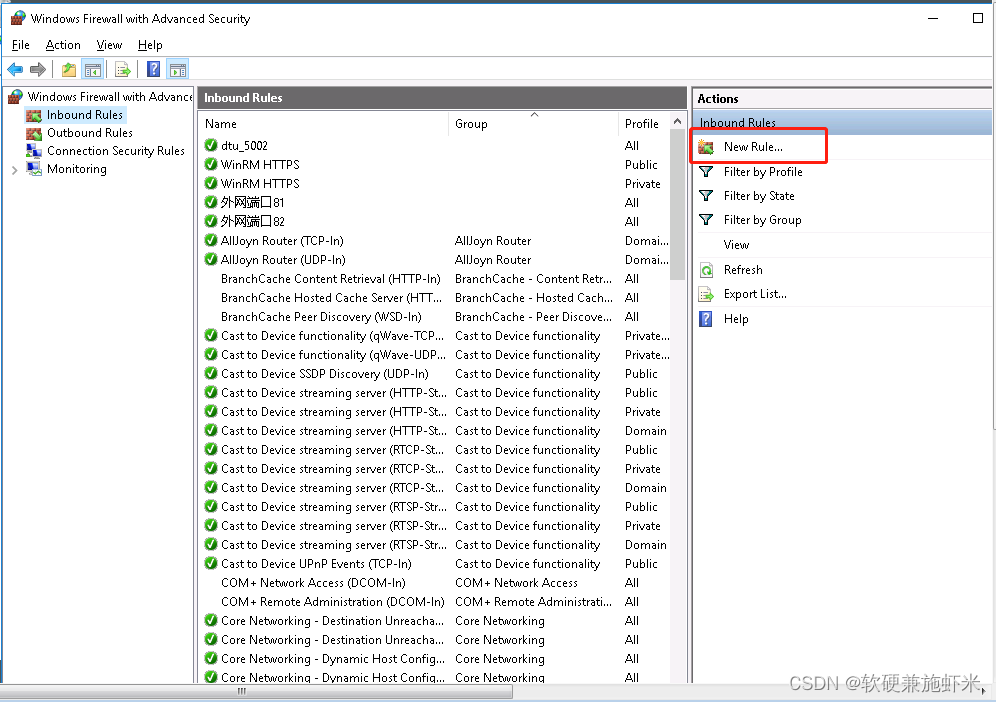Select BranchCache Content Retrieval (HTTP-In) rule

click(434, 279)
